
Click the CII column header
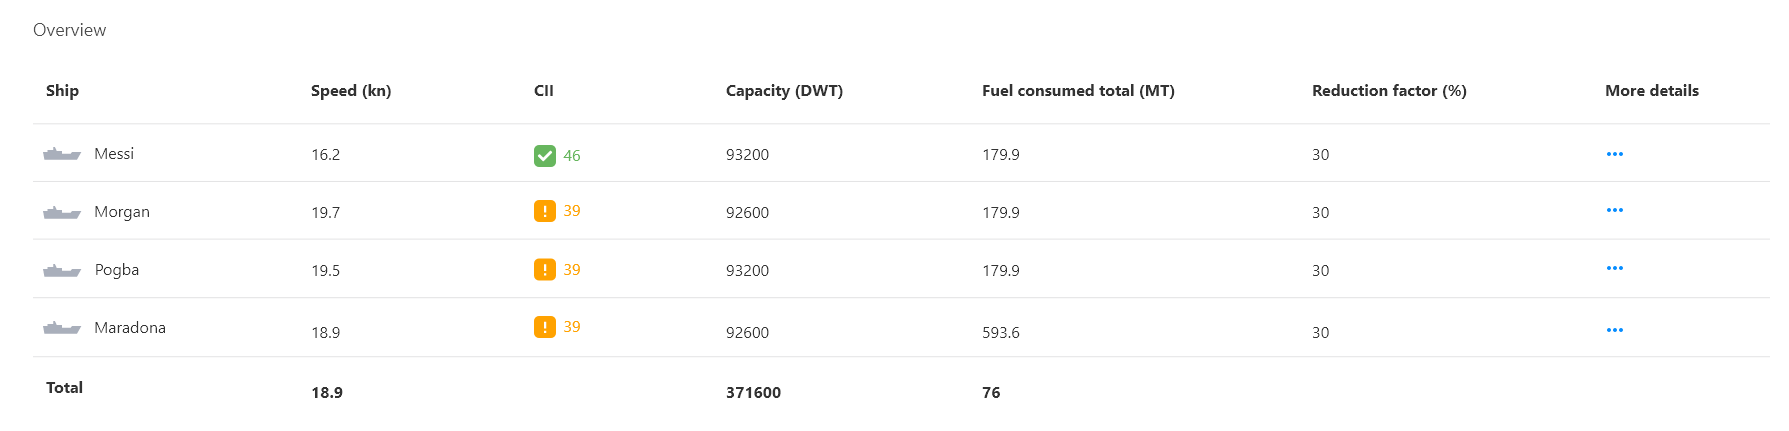tap(544, 91)
